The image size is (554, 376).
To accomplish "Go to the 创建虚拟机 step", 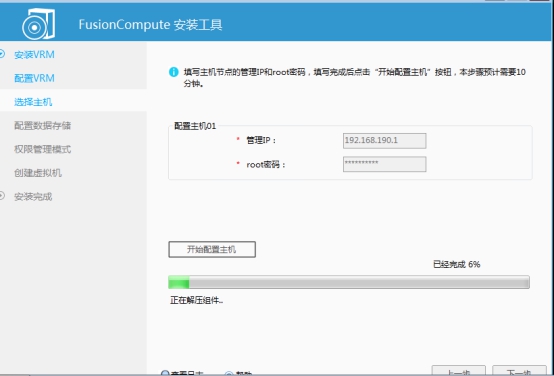I will pos(38,173).
